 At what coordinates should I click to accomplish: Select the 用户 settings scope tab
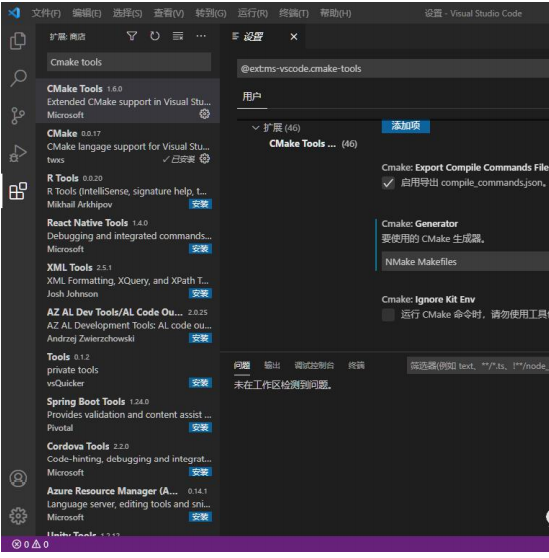252,96
